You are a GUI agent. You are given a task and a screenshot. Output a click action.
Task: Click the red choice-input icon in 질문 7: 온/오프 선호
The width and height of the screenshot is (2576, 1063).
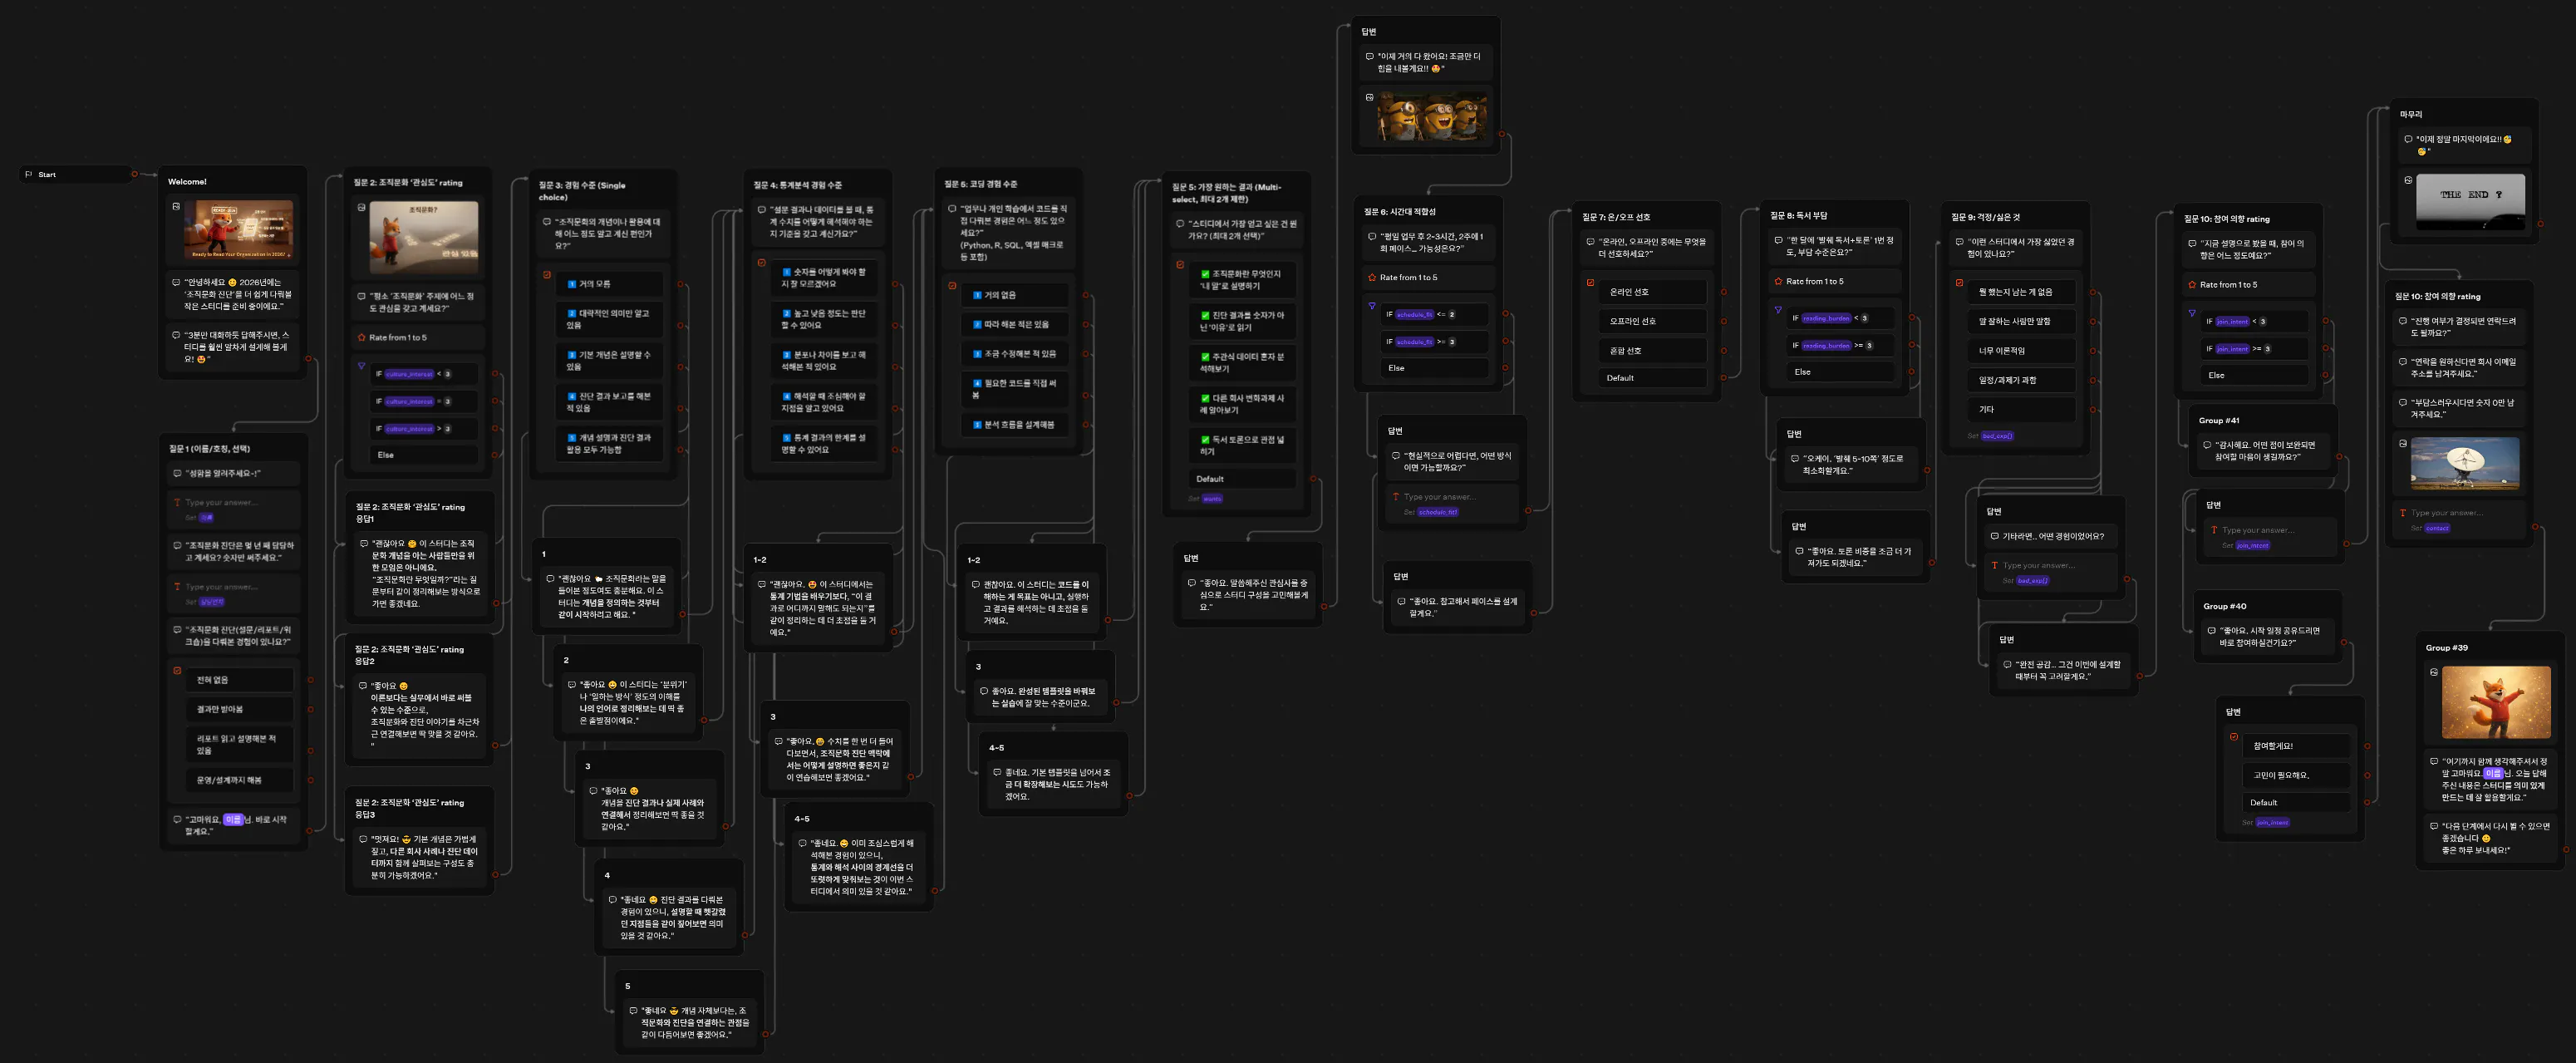click(1590, 282)
